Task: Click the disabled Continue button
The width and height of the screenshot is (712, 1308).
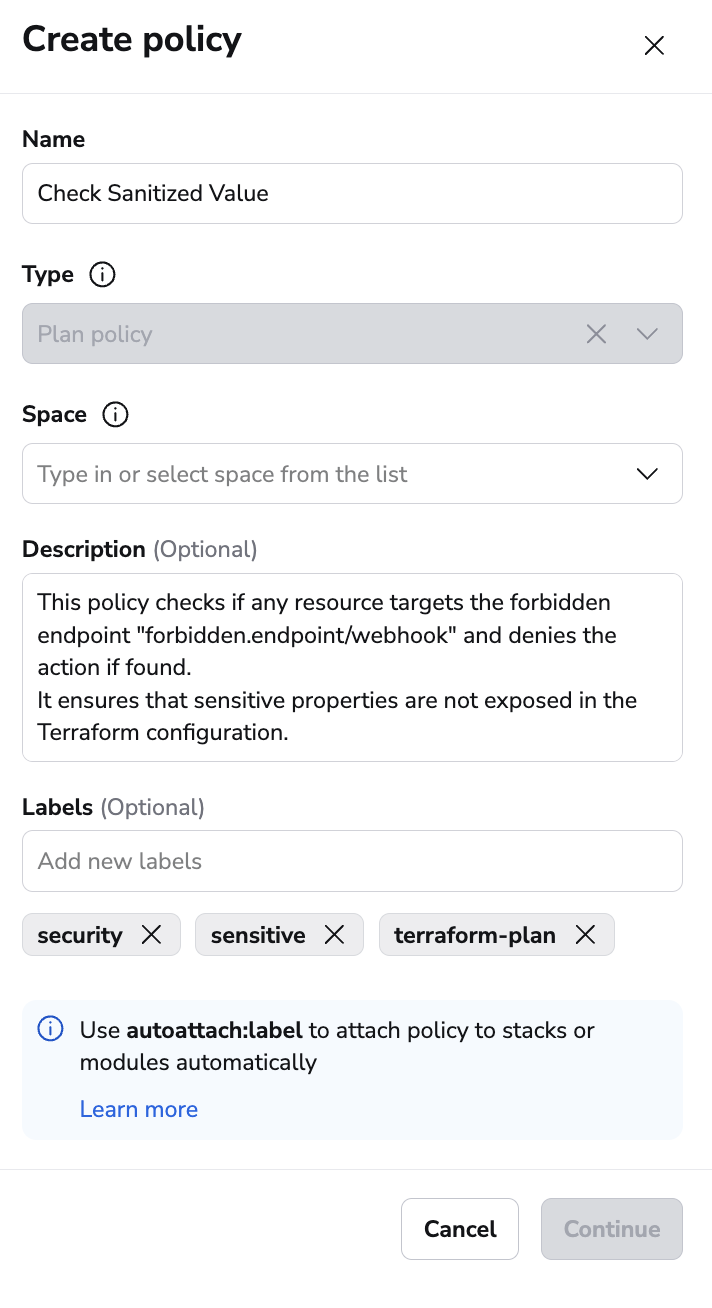Action: (x=611, y=1229)
